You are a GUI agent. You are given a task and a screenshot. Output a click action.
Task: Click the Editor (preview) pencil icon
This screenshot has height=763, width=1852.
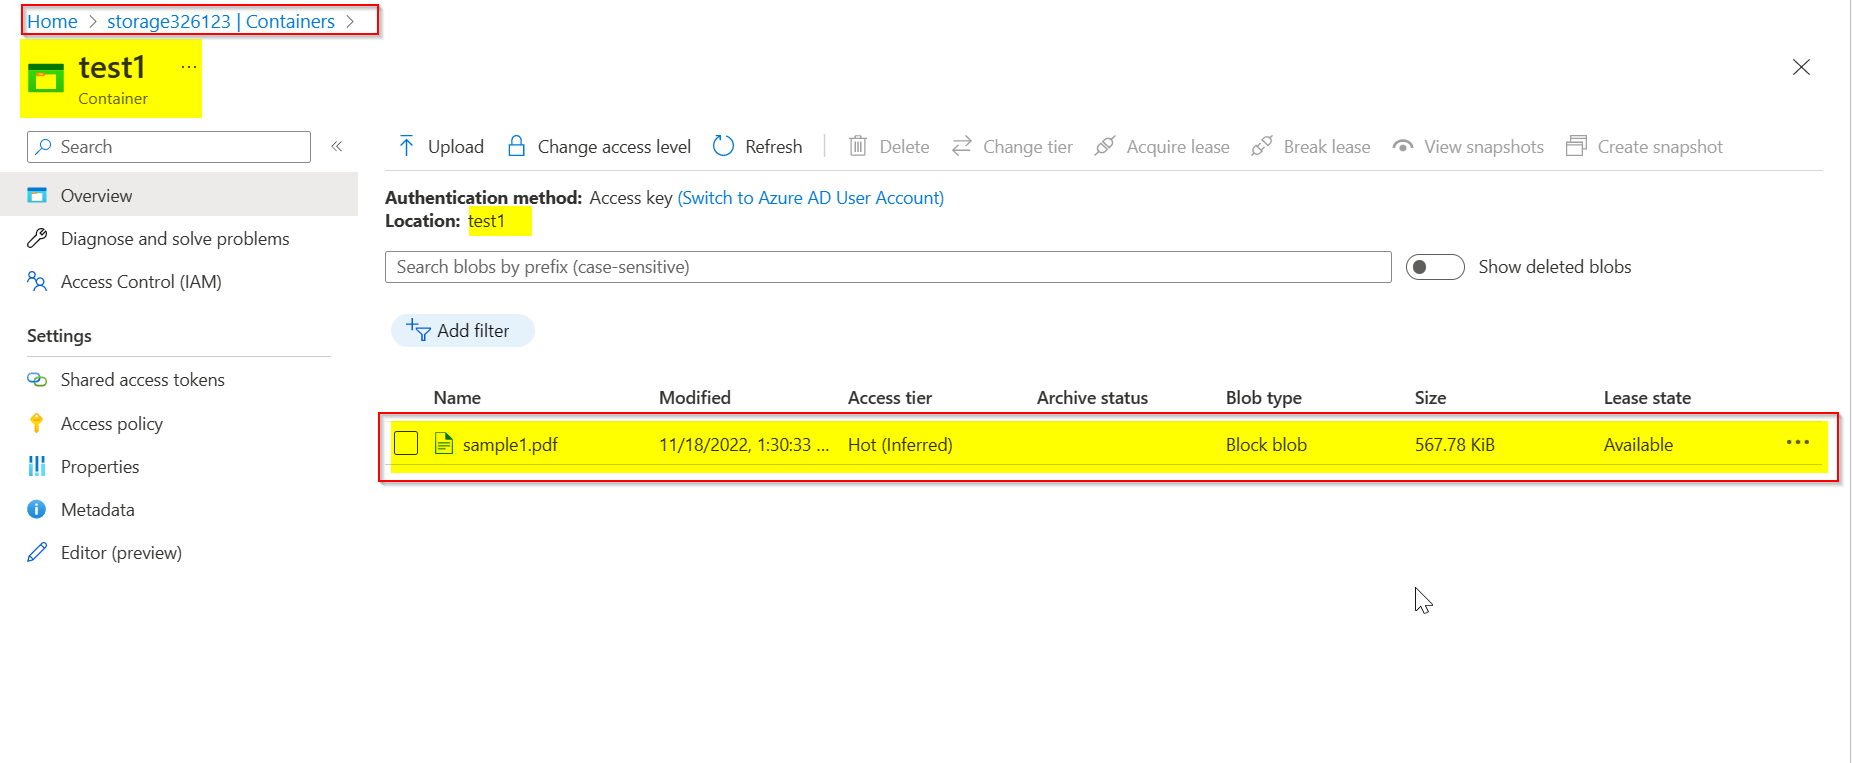(37, 552)
